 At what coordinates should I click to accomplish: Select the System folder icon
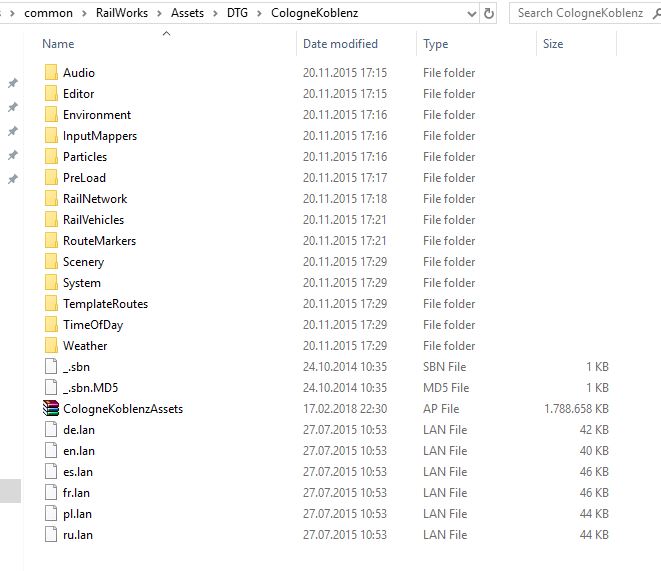click(51, 283)
